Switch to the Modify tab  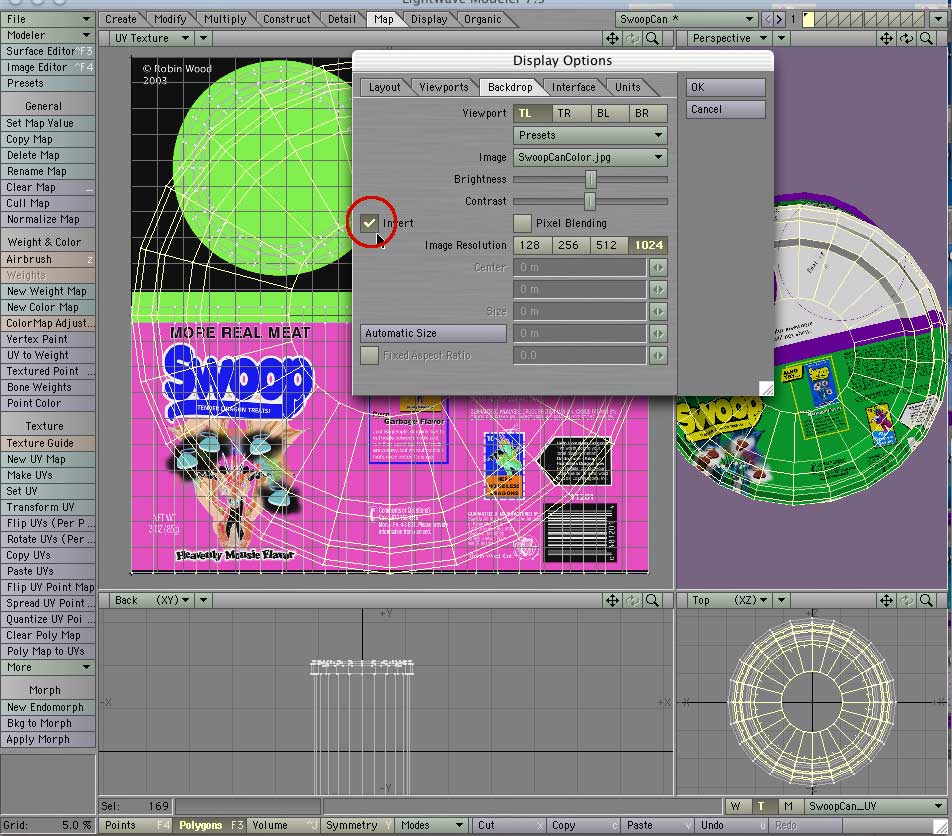[x=170, y=19]
